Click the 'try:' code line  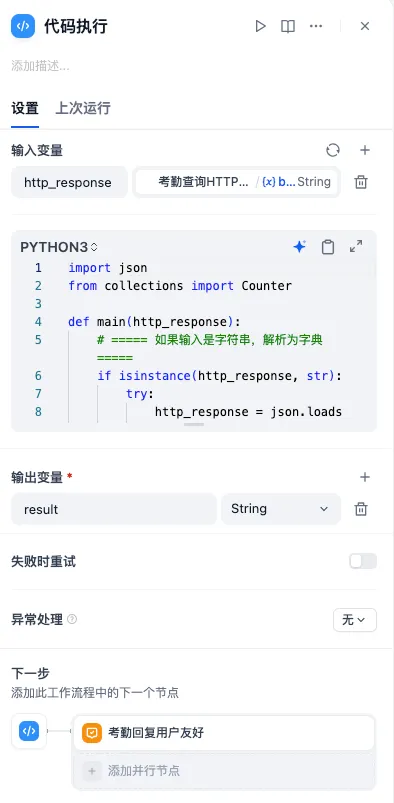[140, 394]
